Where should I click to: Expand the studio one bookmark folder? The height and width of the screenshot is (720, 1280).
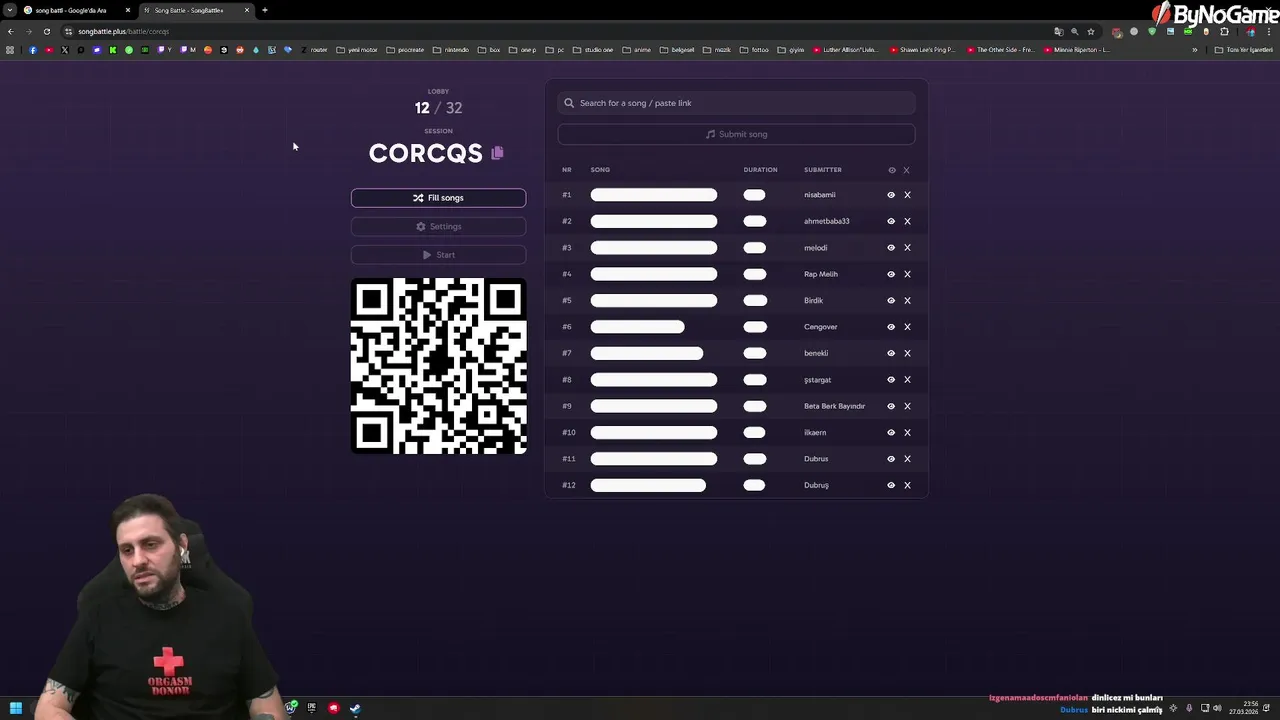(594, 50)
